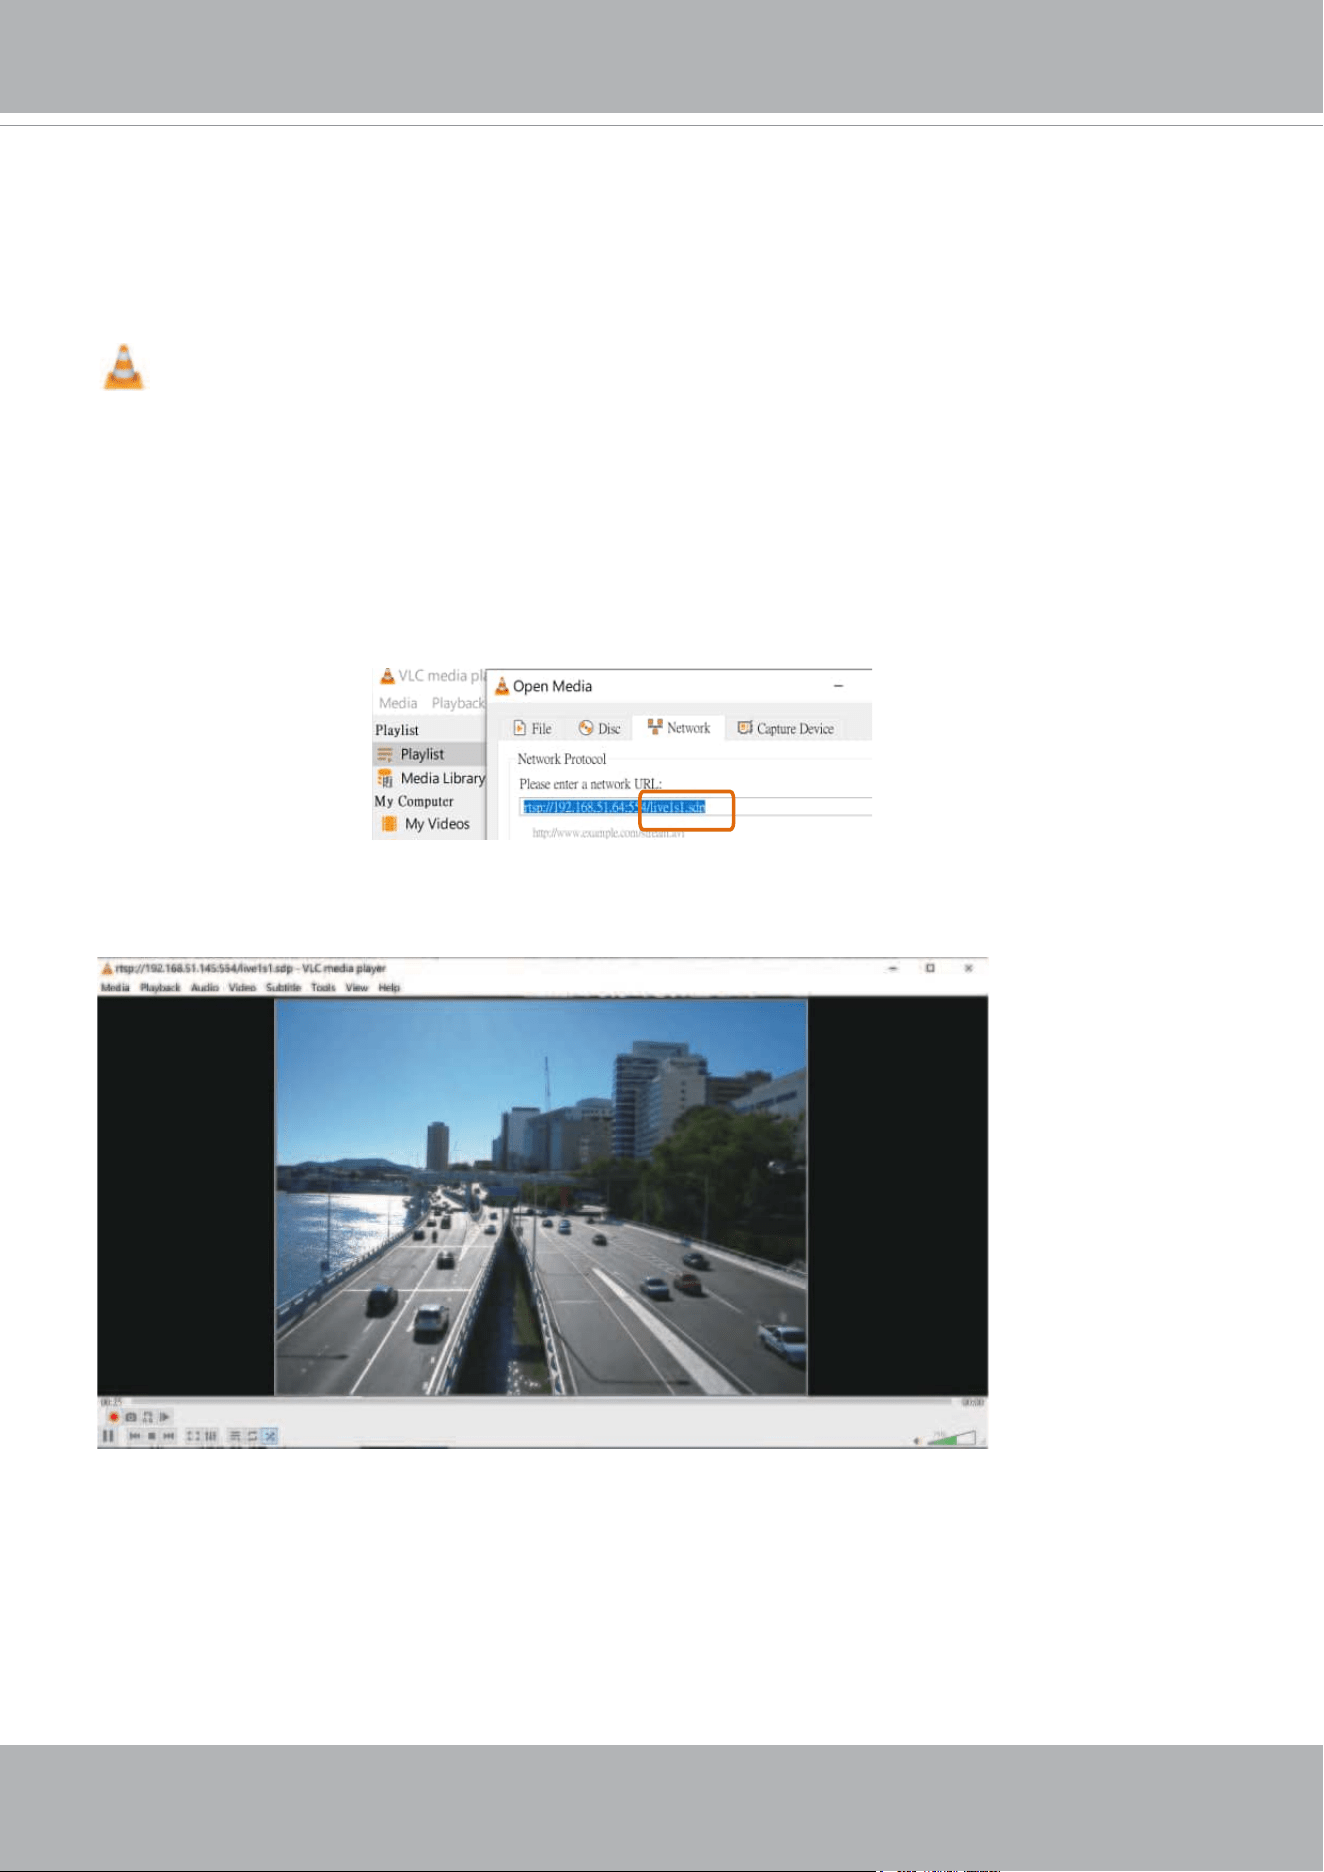Image resolution: width=1324 pixels, height=1872 pixels.
Task: Select the Network tab in Open Media
Action: point(679,727)
